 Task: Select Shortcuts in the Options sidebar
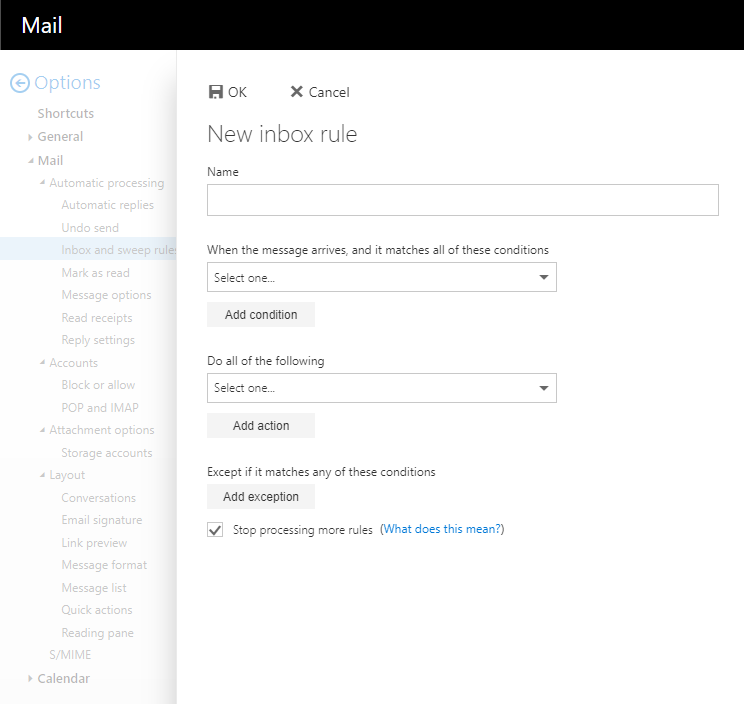(x=66, y=113)
